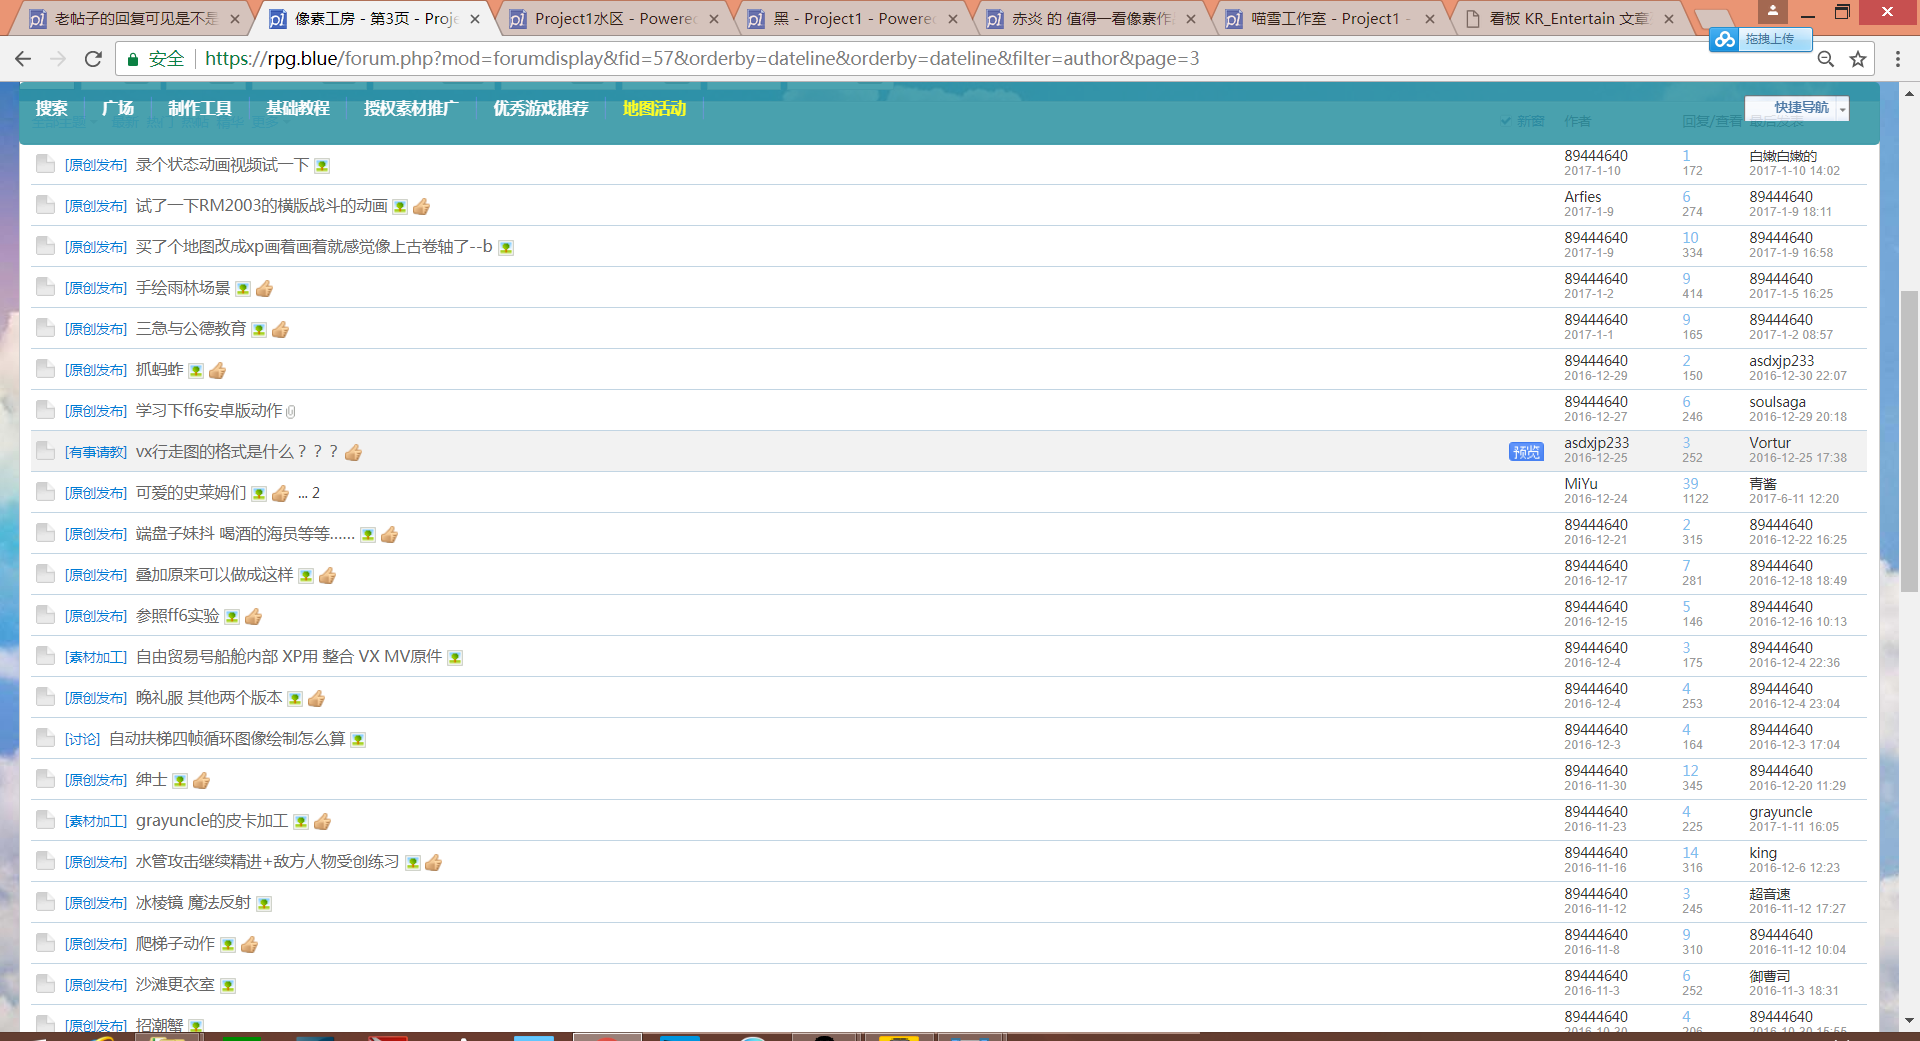Open thread 可爱的史莱姆们

tap(191, 493)
